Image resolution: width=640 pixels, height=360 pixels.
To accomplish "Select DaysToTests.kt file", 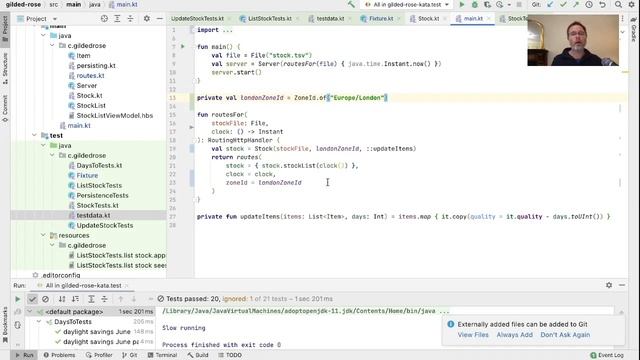I will click(x=99, y=165).
